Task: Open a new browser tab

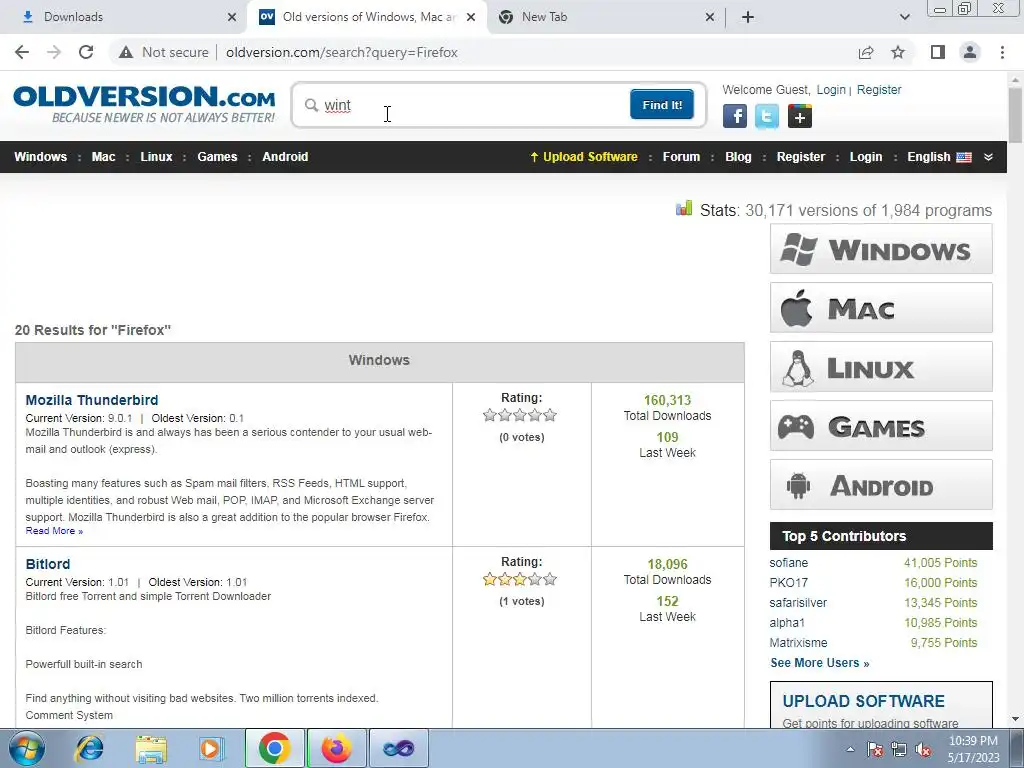Action: point(748,17)
